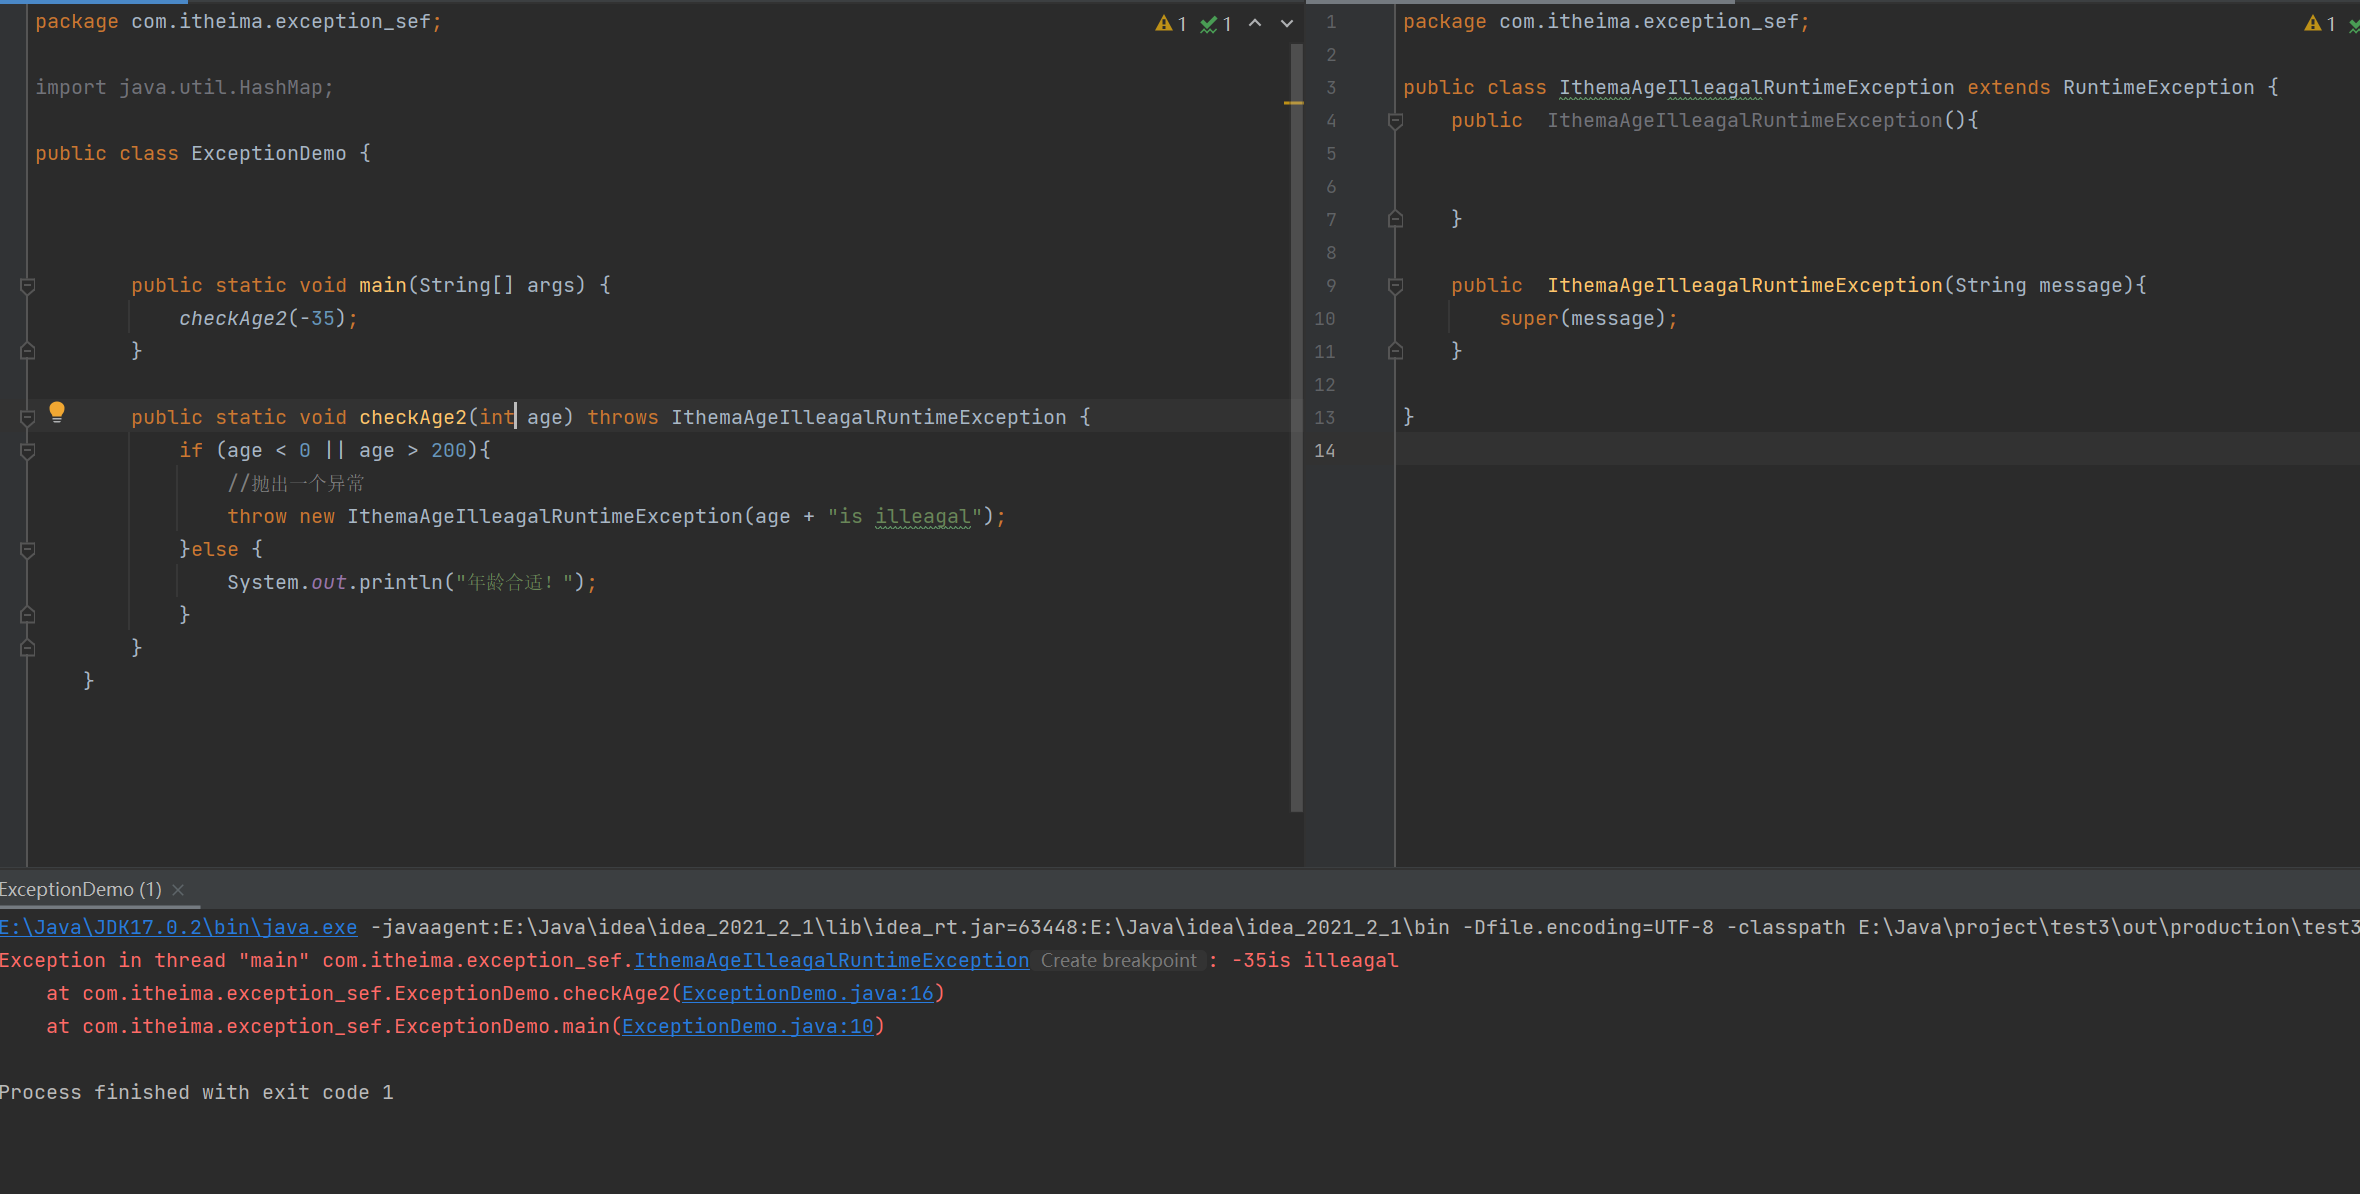Click the yellow warning stripe mark on scrollbar
The image size is (2360, 1194).
pos(1293,103)
